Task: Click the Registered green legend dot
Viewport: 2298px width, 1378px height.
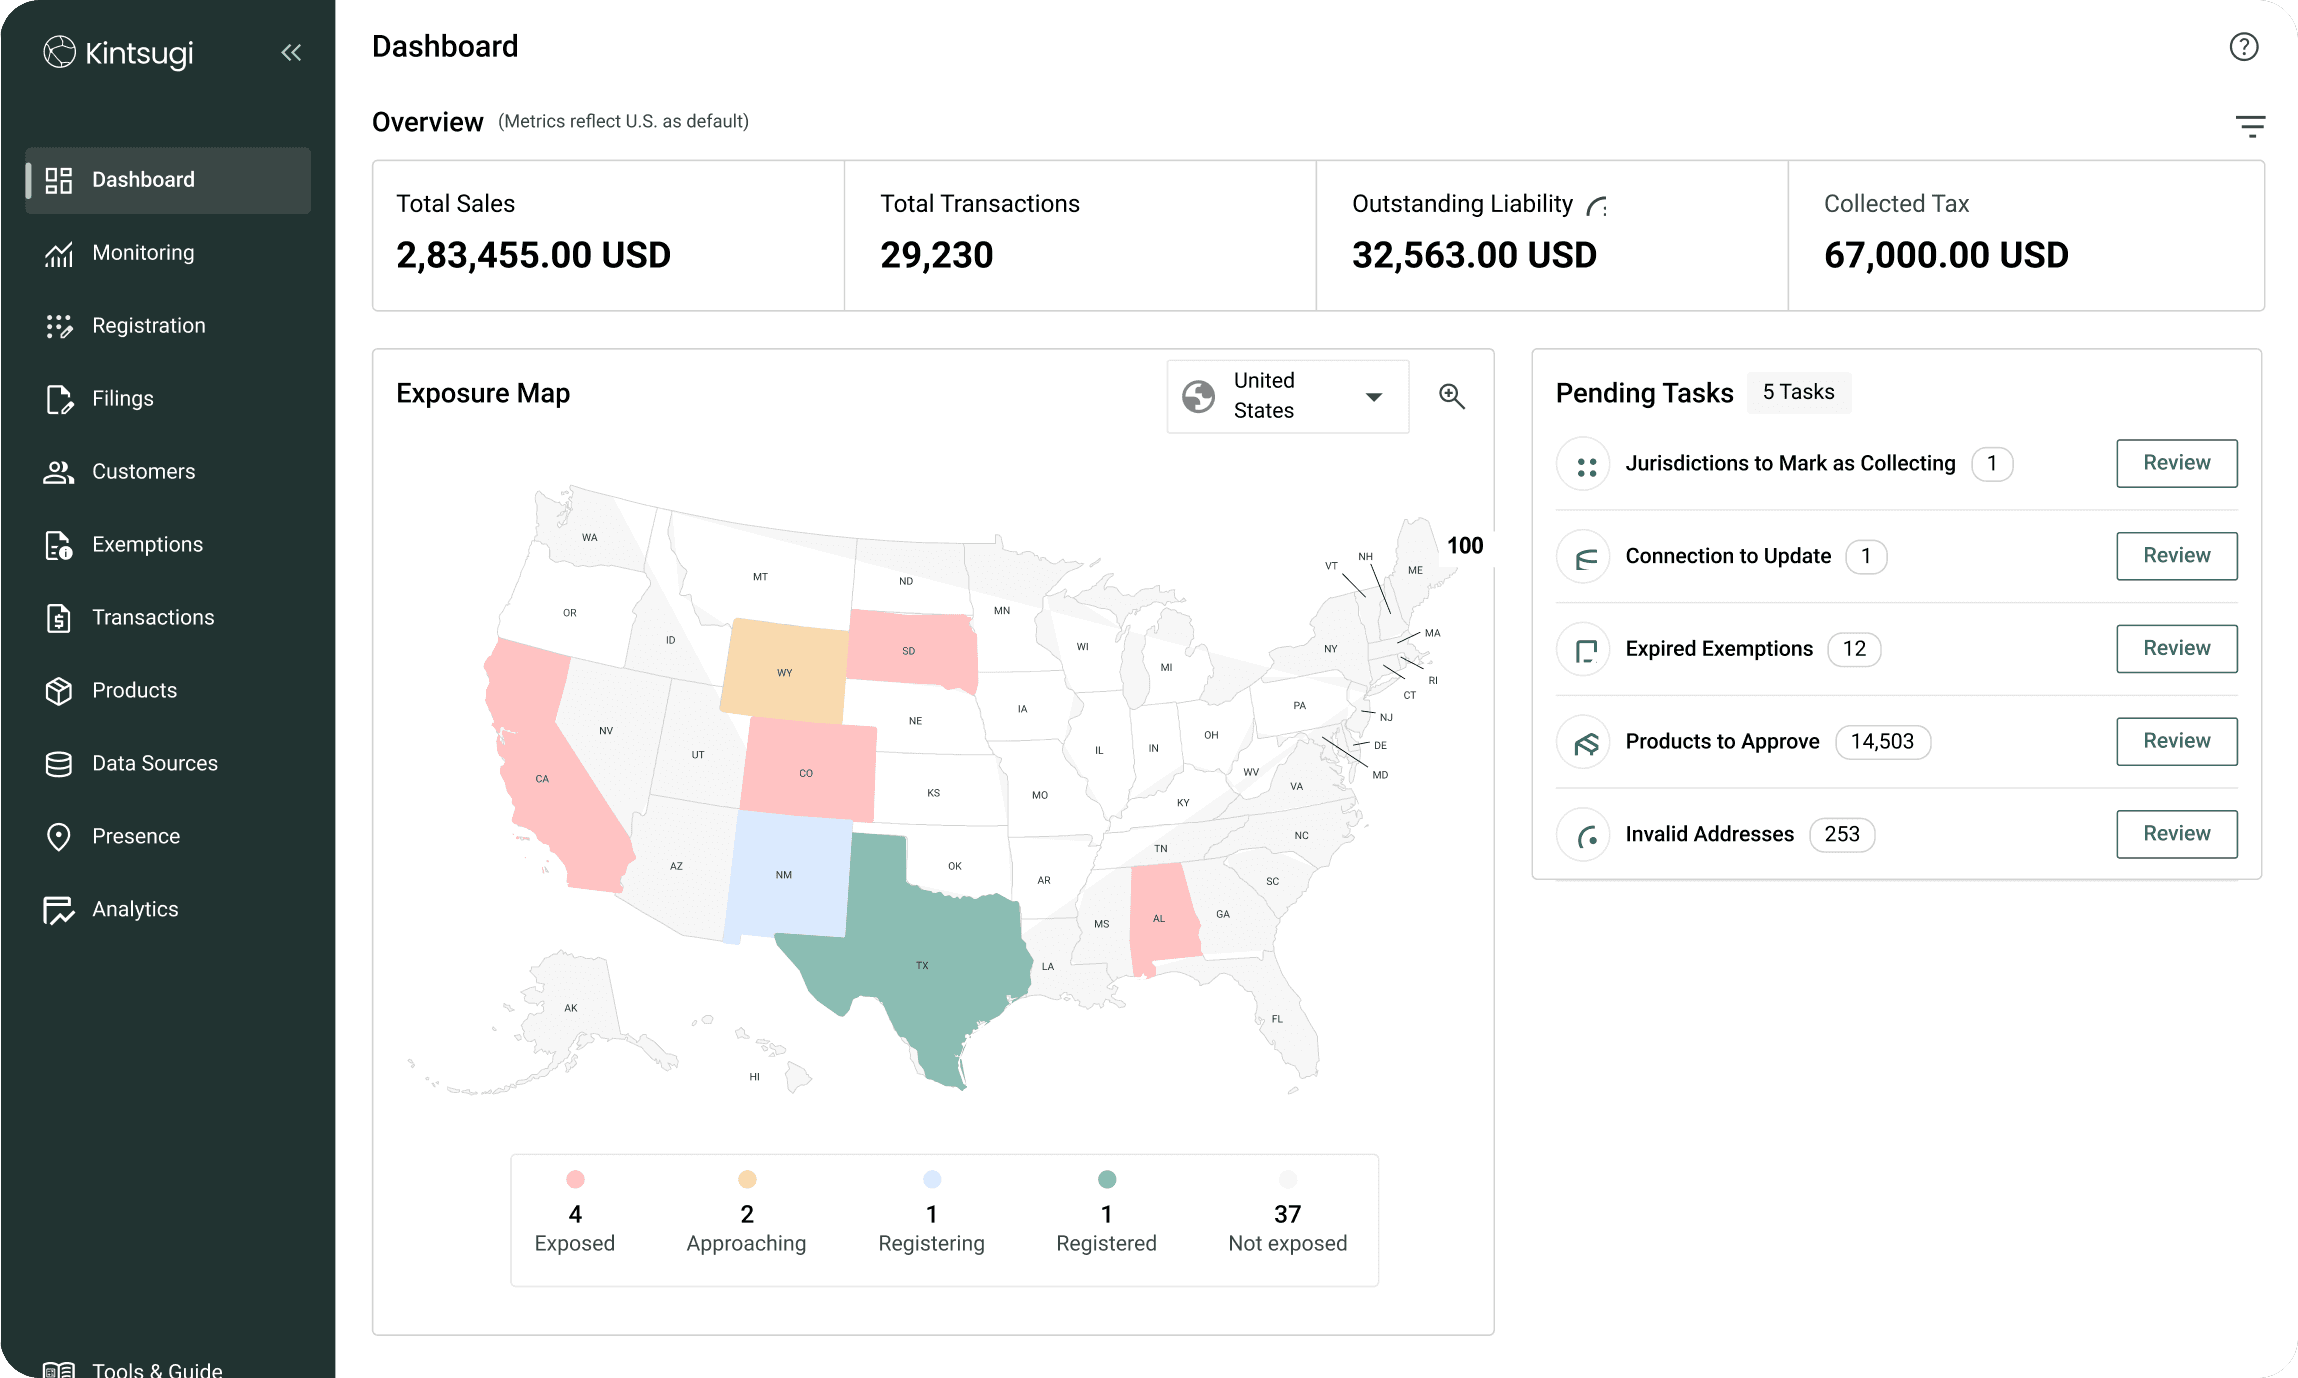Action: 1106,1179
